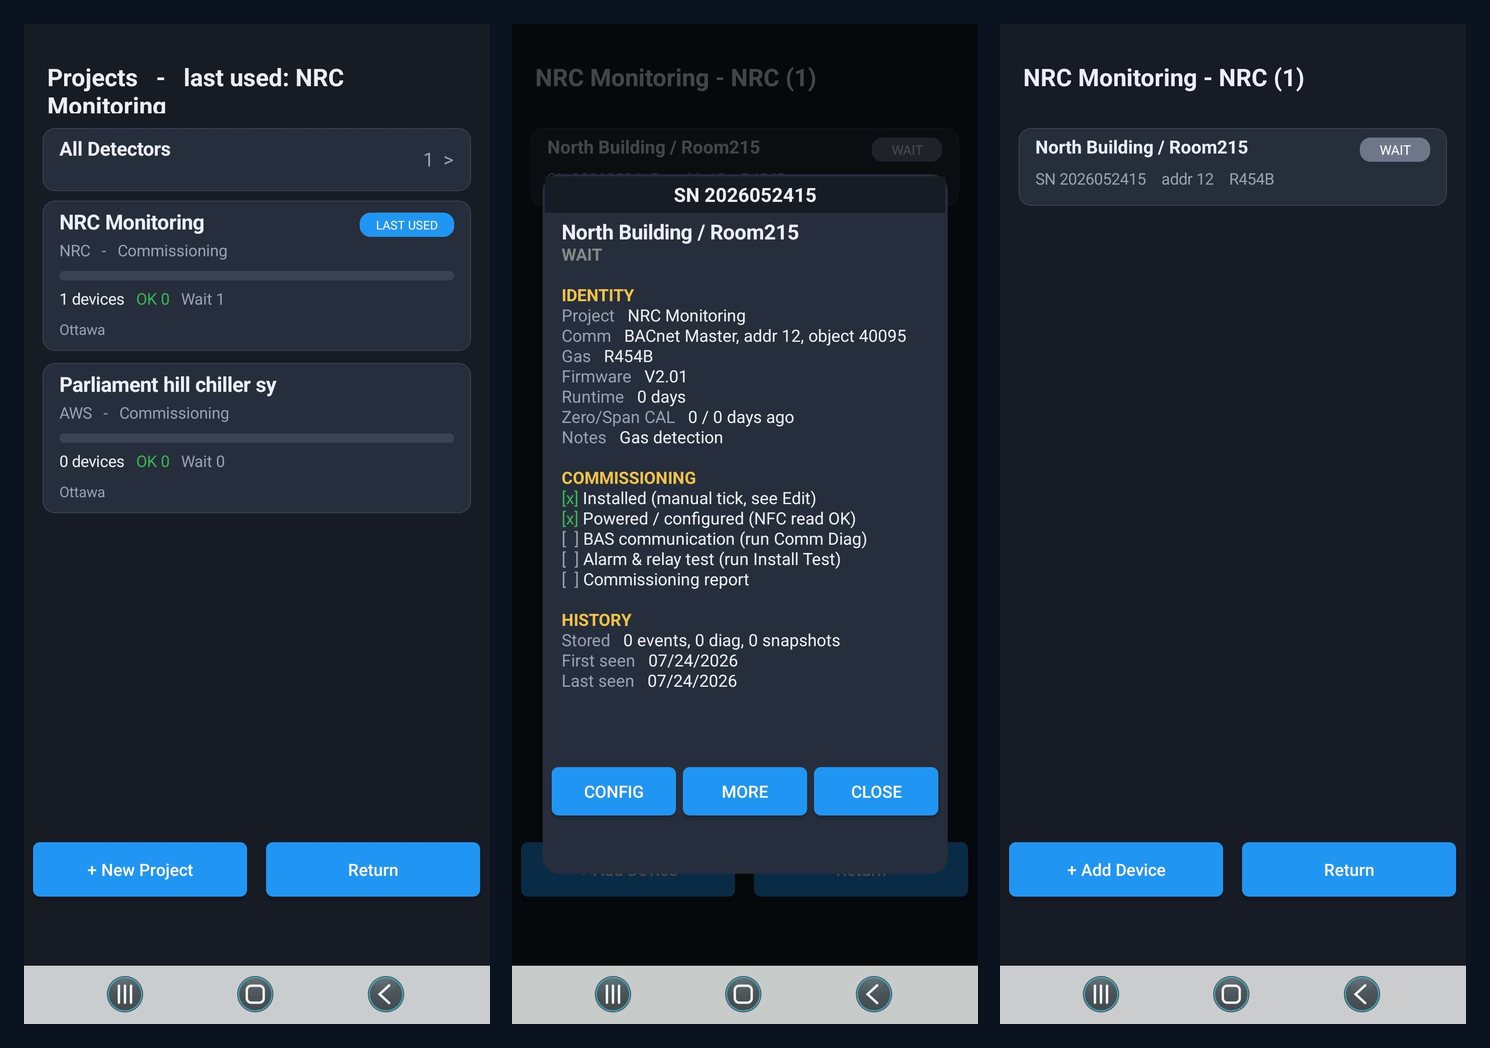The height and width of the screenshot is (1048, 1490).
Task: Click Parliament hill chiller progress bar
Action: pos(257,438)
